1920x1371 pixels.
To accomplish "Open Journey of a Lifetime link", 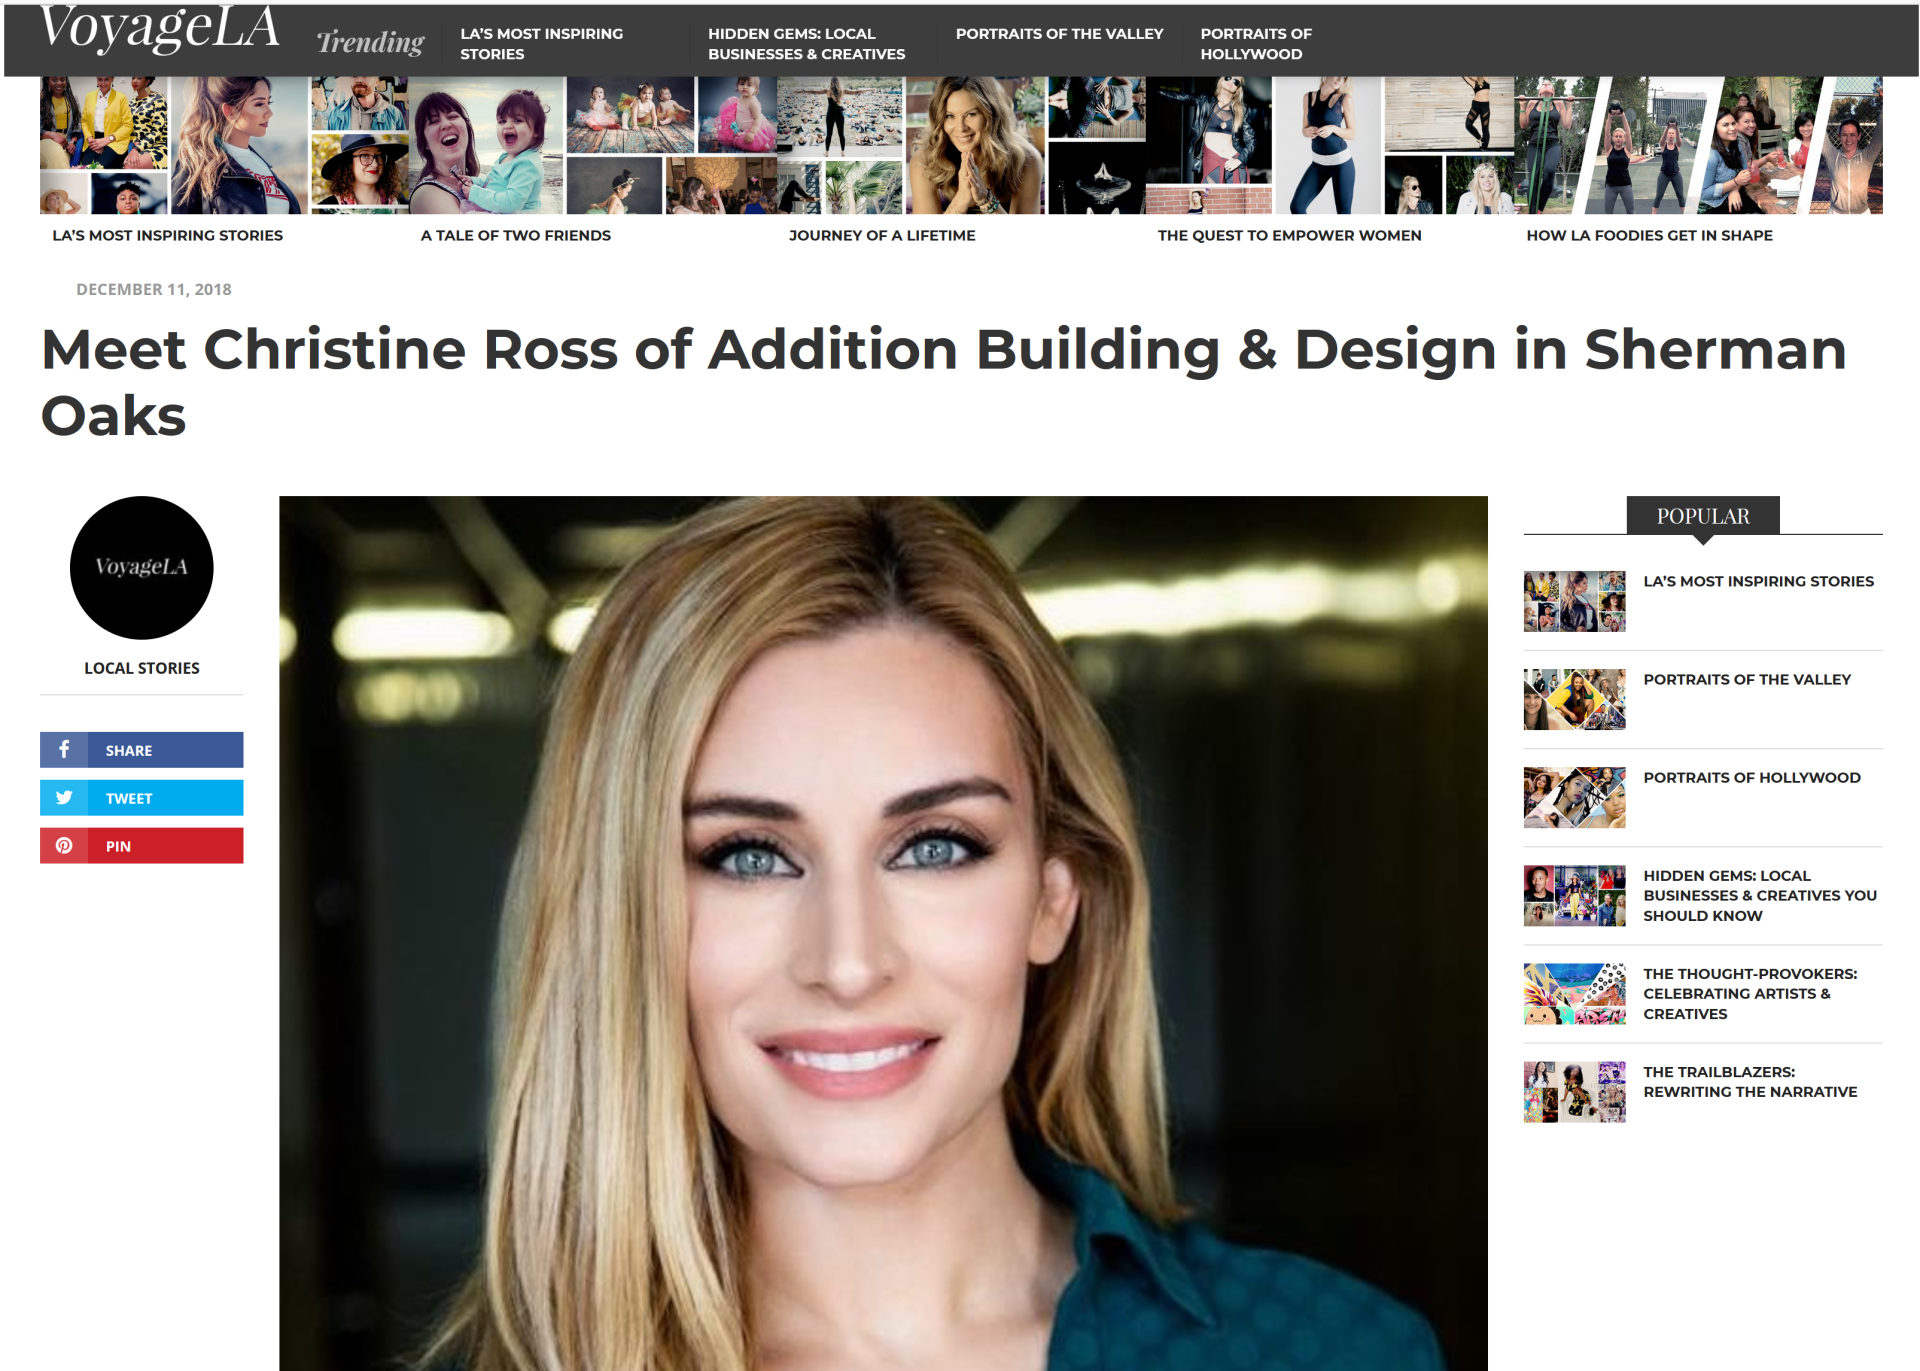I will point(882,235).
